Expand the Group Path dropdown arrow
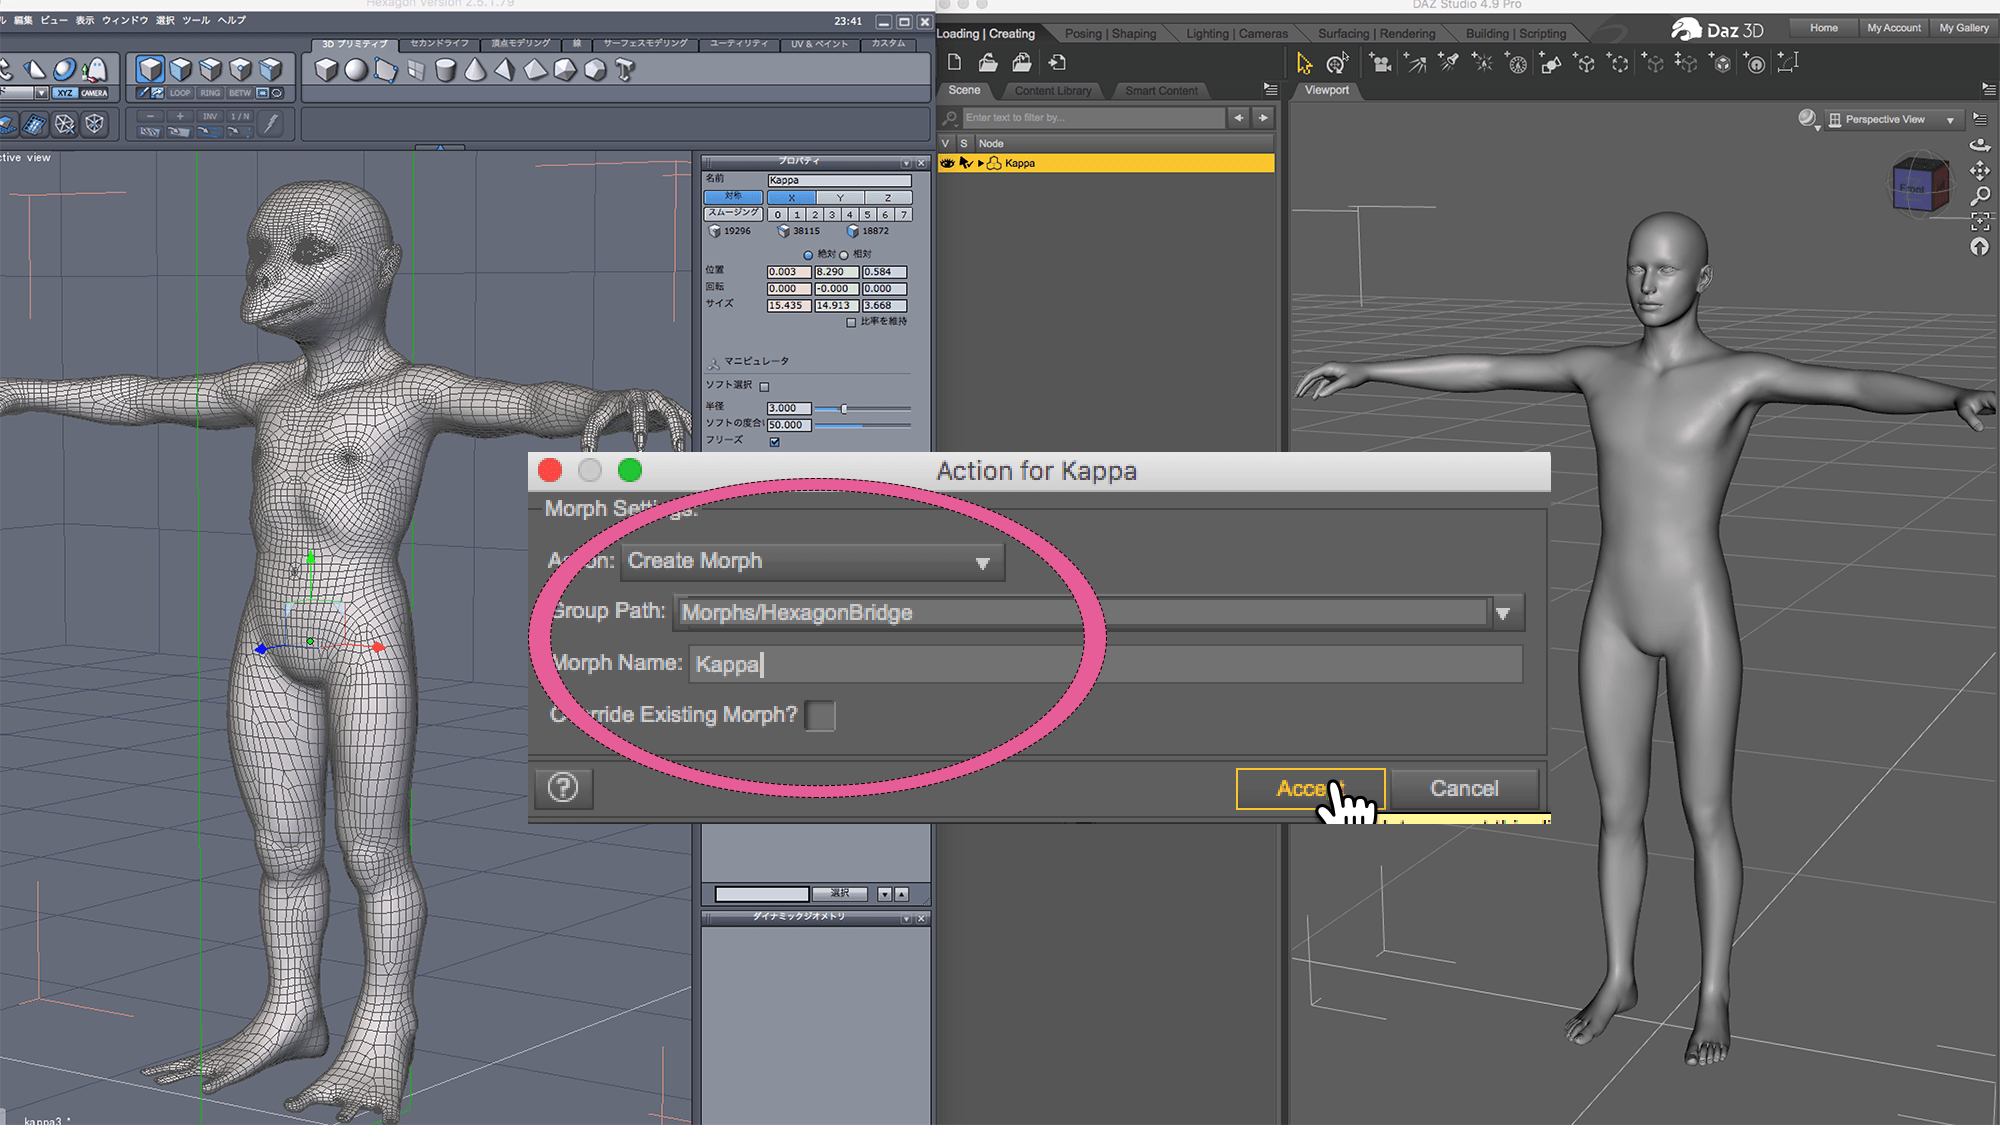The image size is (2000, 1125). click(1503, 613)
